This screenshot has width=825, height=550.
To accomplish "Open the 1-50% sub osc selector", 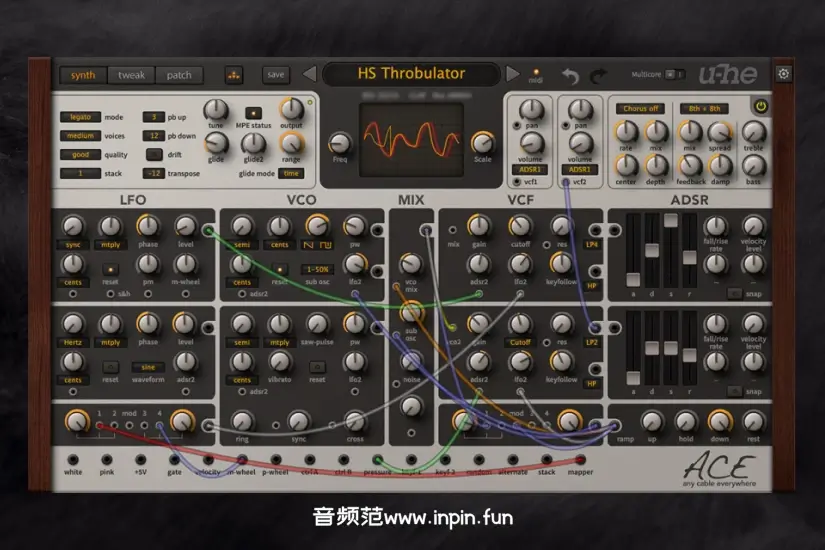I will [x=317, y=269].
